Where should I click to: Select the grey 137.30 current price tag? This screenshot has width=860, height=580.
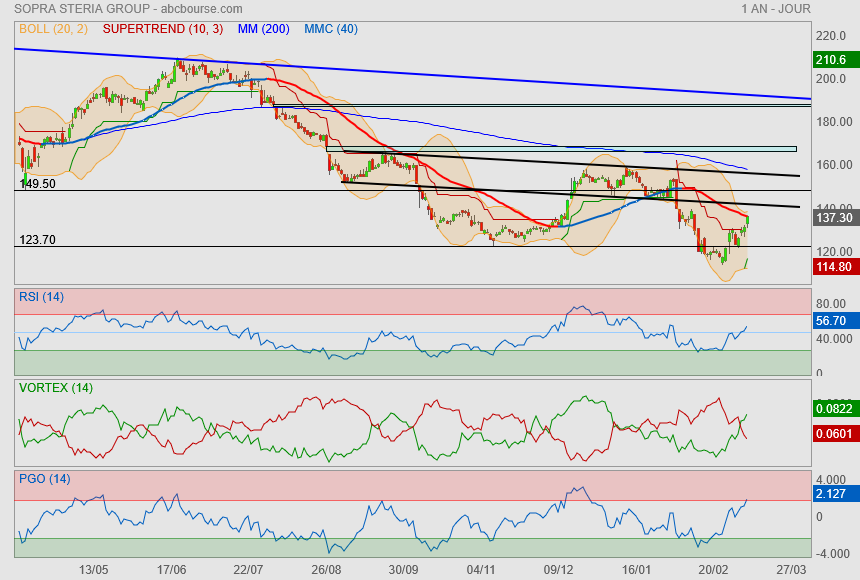click(833, 217)
